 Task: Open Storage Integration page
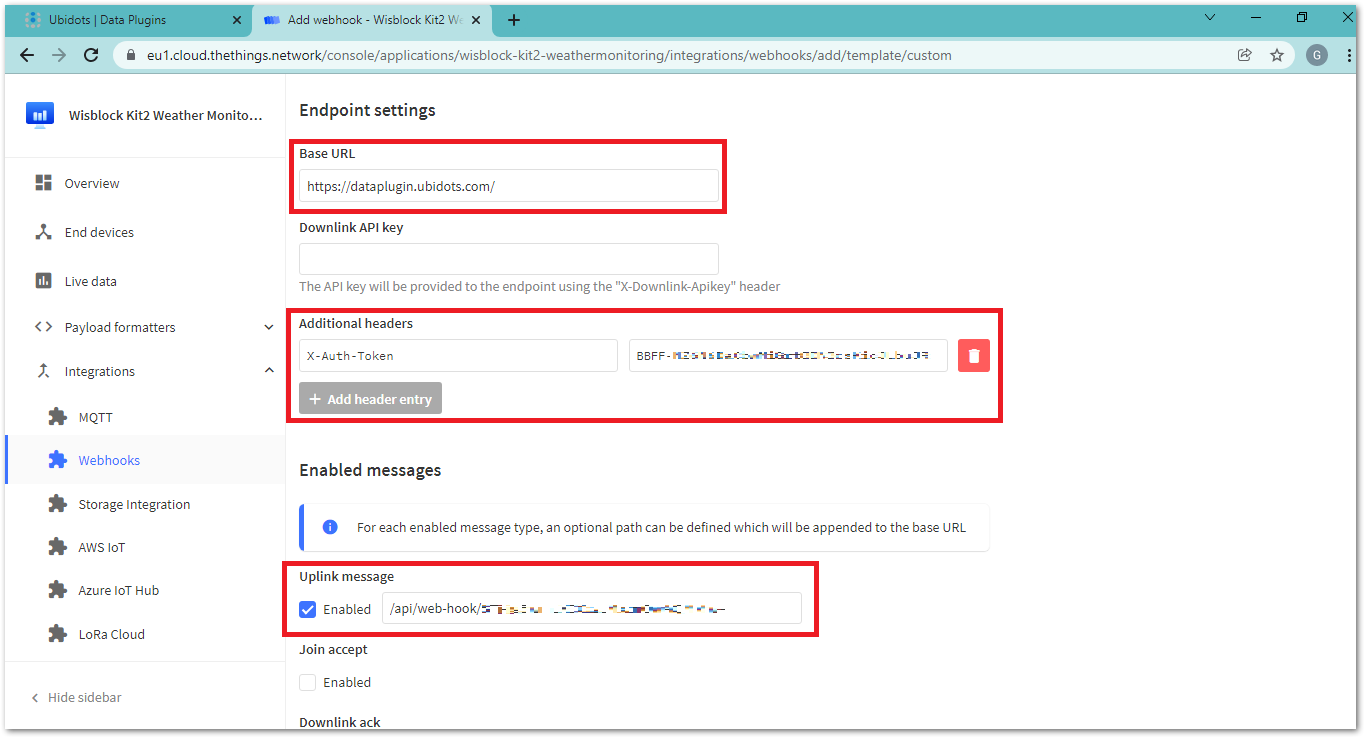(x=133, y=505)
